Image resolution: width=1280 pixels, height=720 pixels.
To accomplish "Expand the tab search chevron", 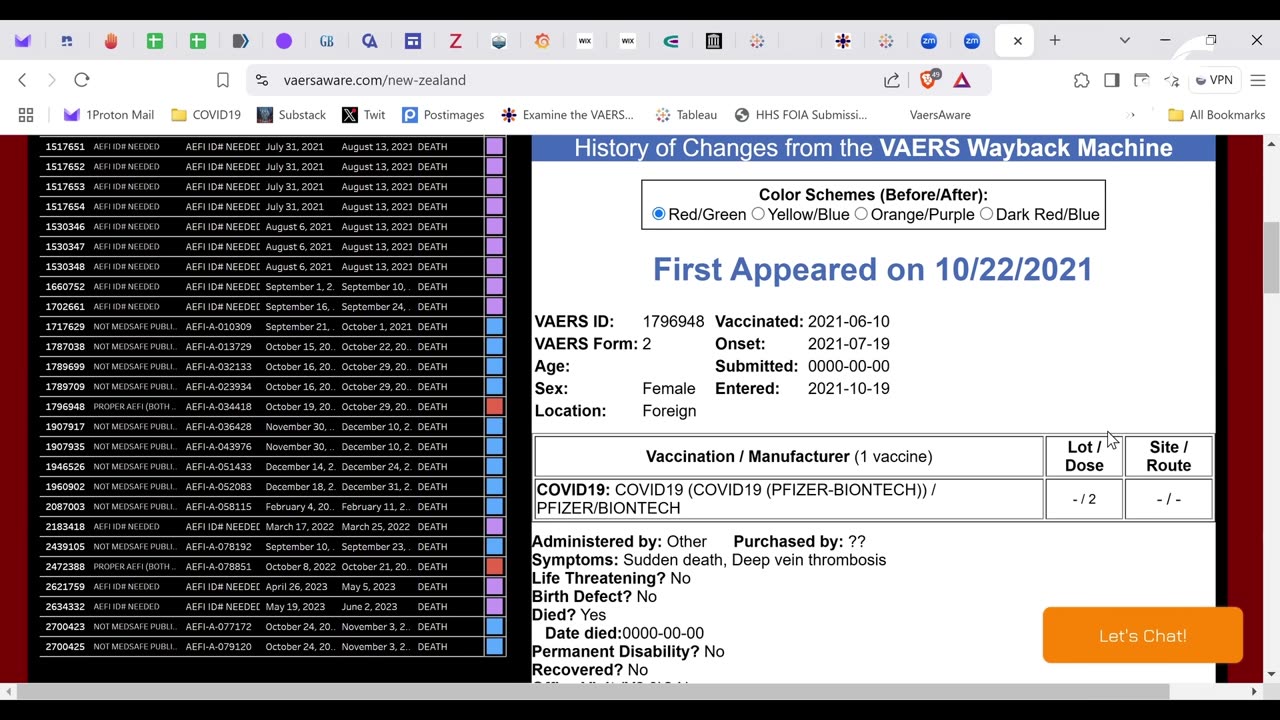I will pyautogui.click(x=1125, y=40).
